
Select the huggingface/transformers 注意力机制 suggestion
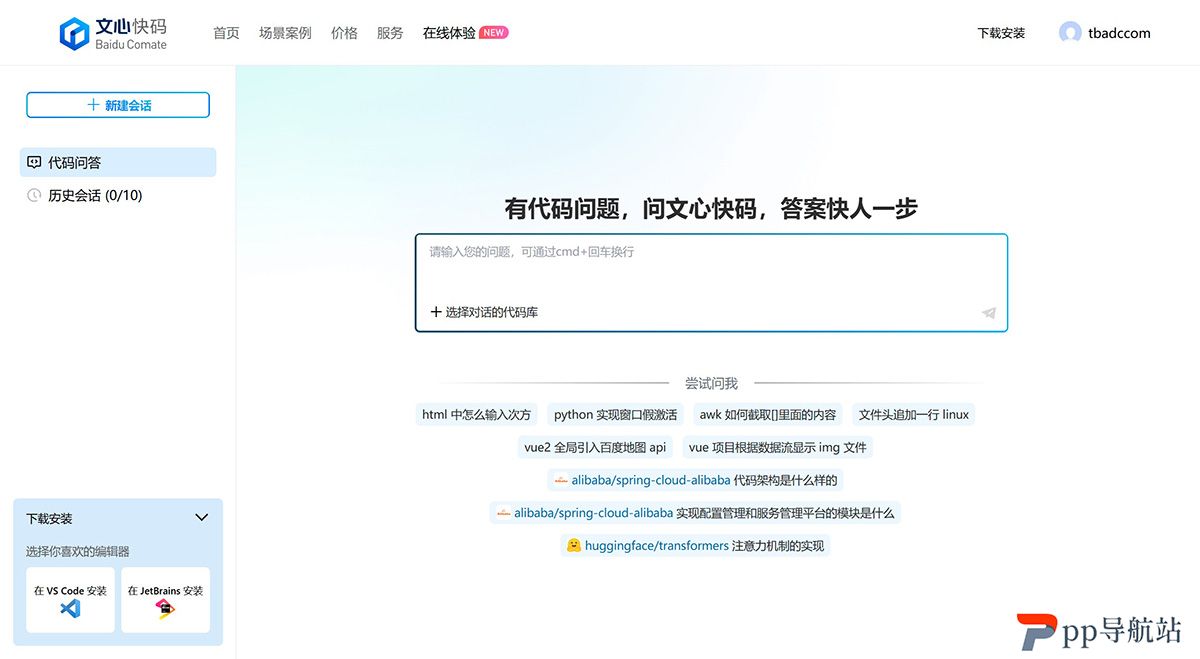click(x=695, y=546)
